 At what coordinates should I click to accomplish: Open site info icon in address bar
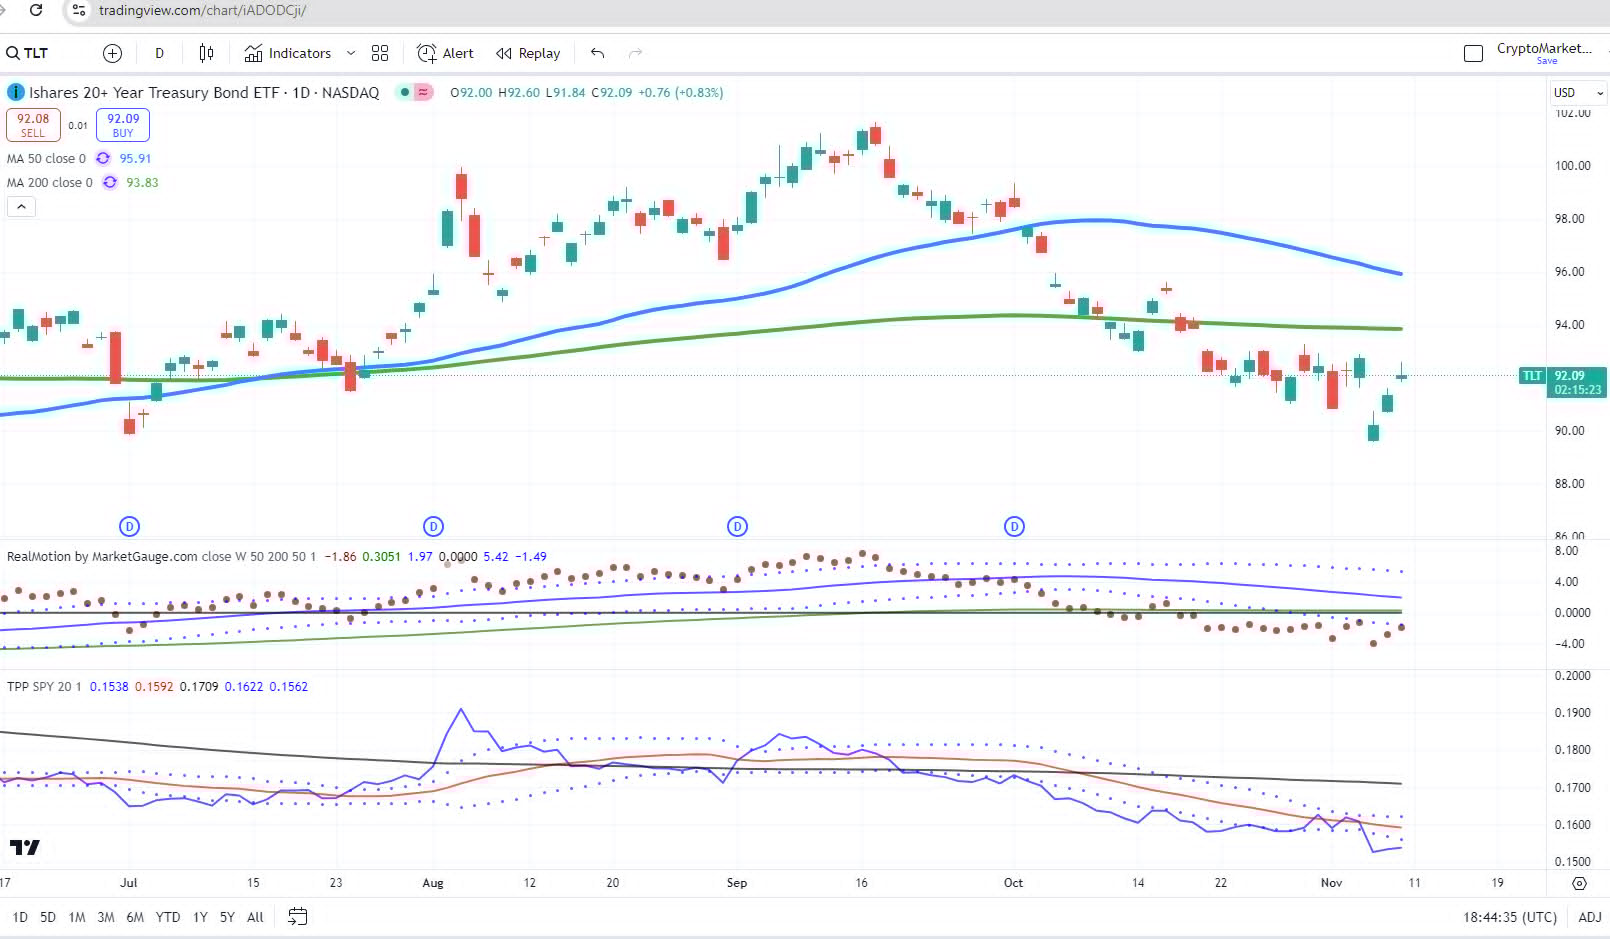tap(79, 10)
